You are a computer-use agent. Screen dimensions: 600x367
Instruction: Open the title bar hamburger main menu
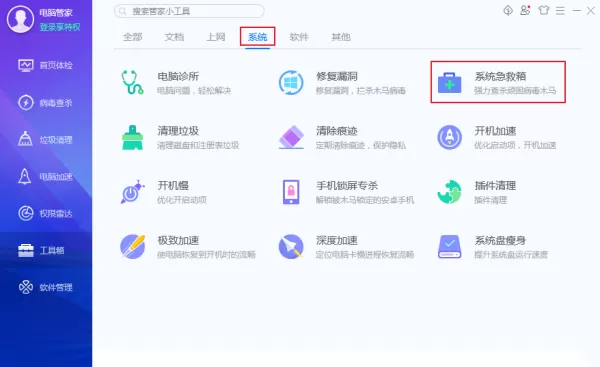(x=560, y=11)
